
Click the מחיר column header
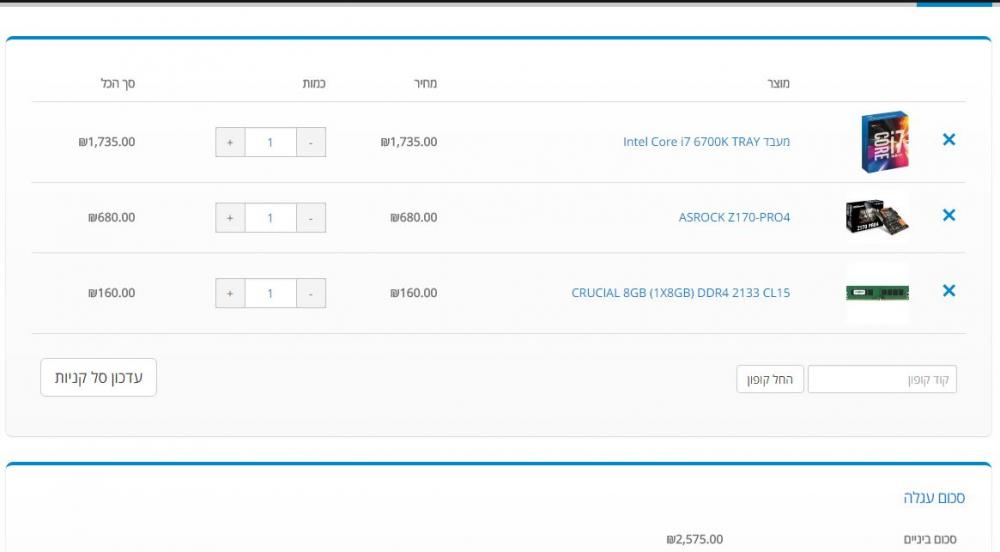[425, 83]
